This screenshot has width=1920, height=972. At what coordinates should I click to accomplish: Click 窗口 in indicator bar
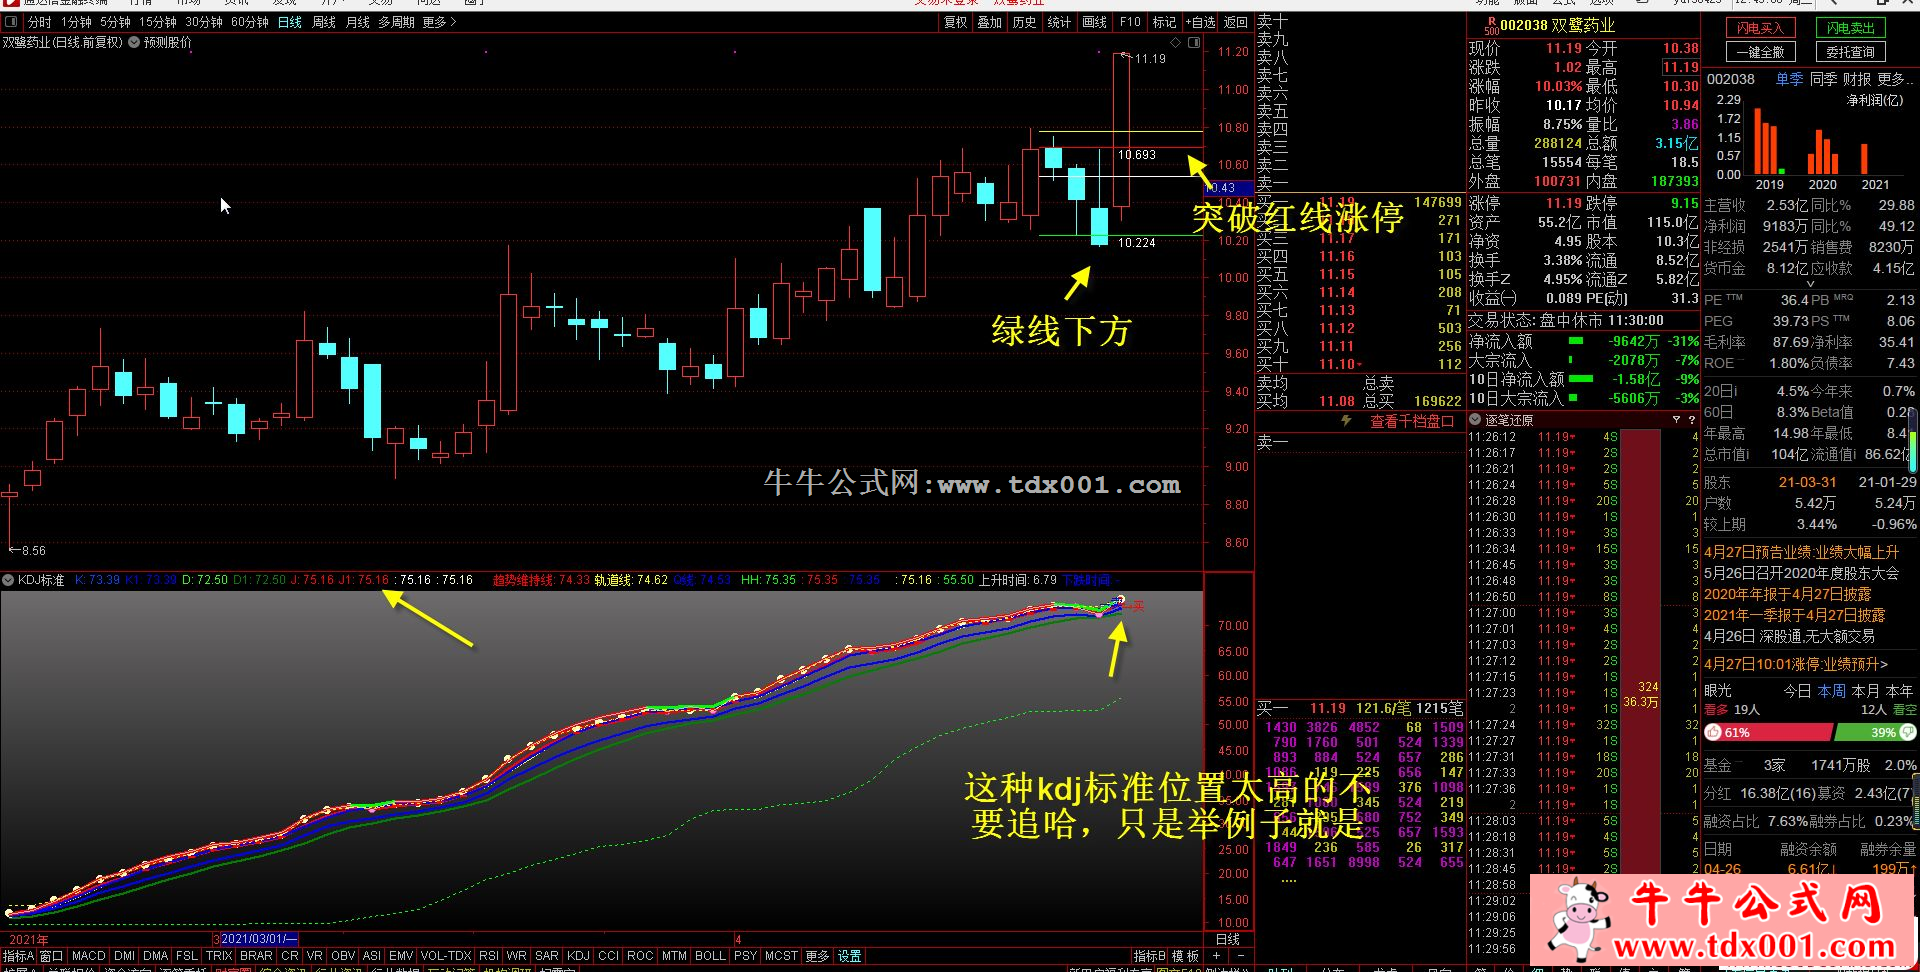tap(51, 956)
